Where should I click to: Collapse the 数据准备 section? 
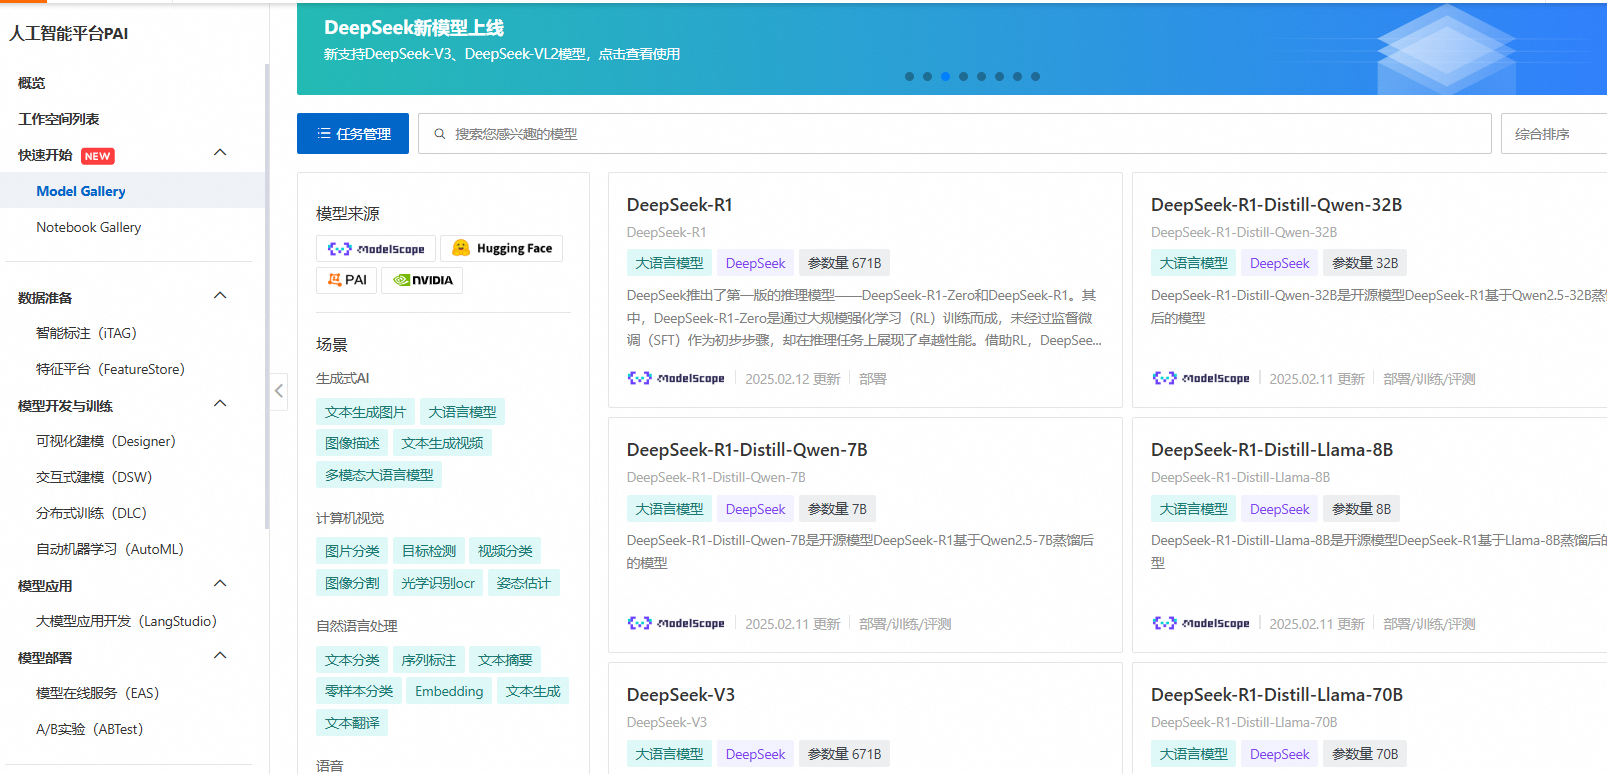coord(220,296)
